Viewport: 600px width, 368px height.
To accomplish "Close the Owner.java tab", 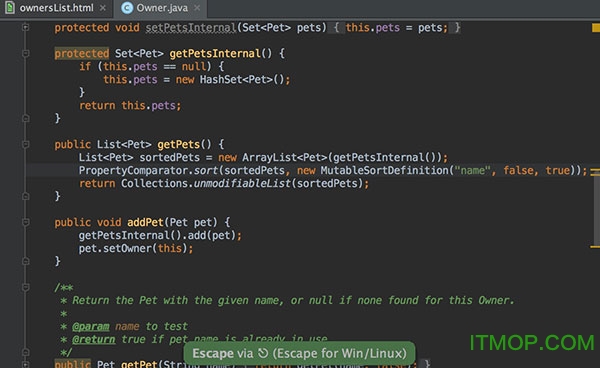I will coord(197,8).
